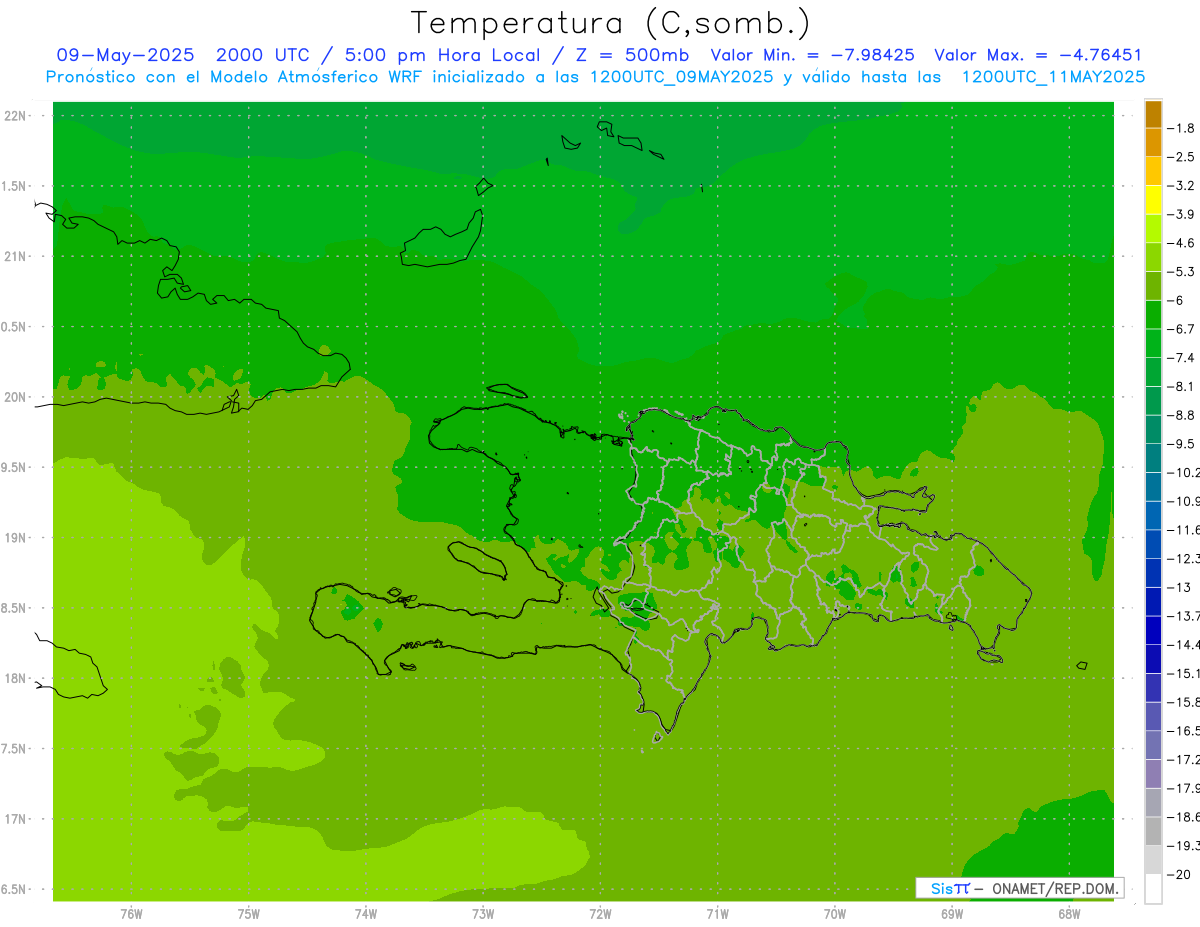Click the "18N" latitude label
The width and height of the screenshot is (1200, 927).
pyautogui.click(x=16, y=678)
